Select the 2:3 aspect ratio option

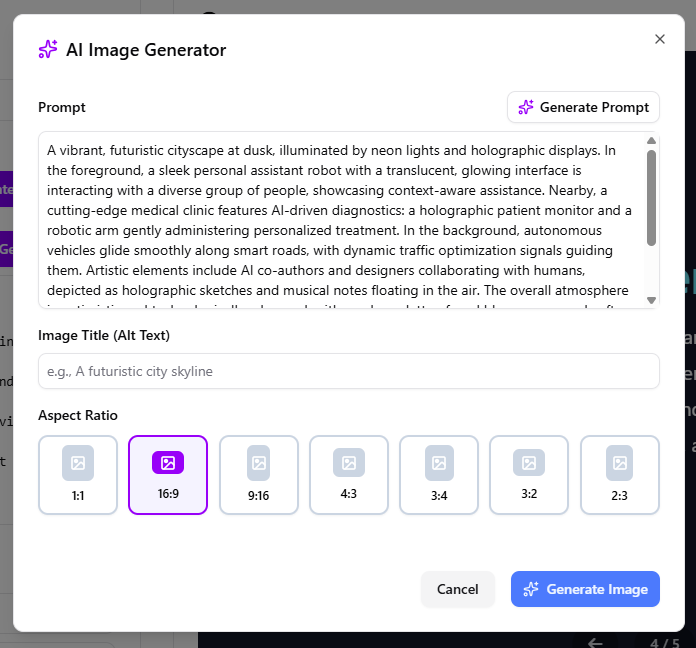click(620, 475)
